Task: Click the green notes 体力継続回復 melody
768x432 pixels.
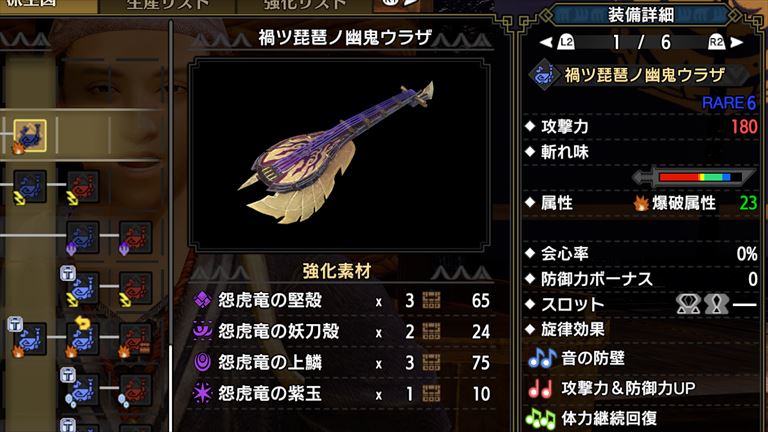Action: coord(592,418)
